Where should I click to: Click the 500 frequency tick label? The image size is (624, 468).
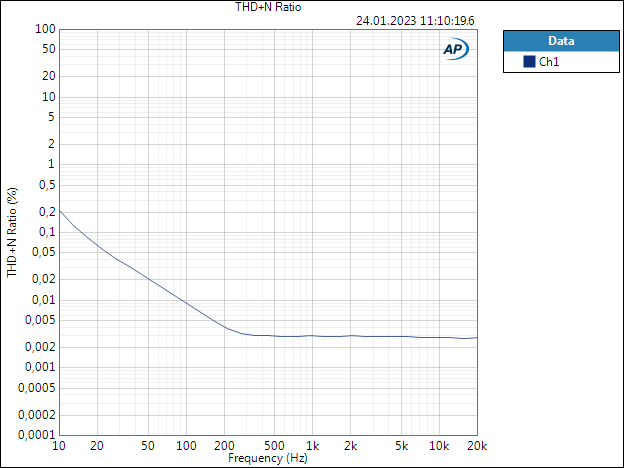point(274,446)
